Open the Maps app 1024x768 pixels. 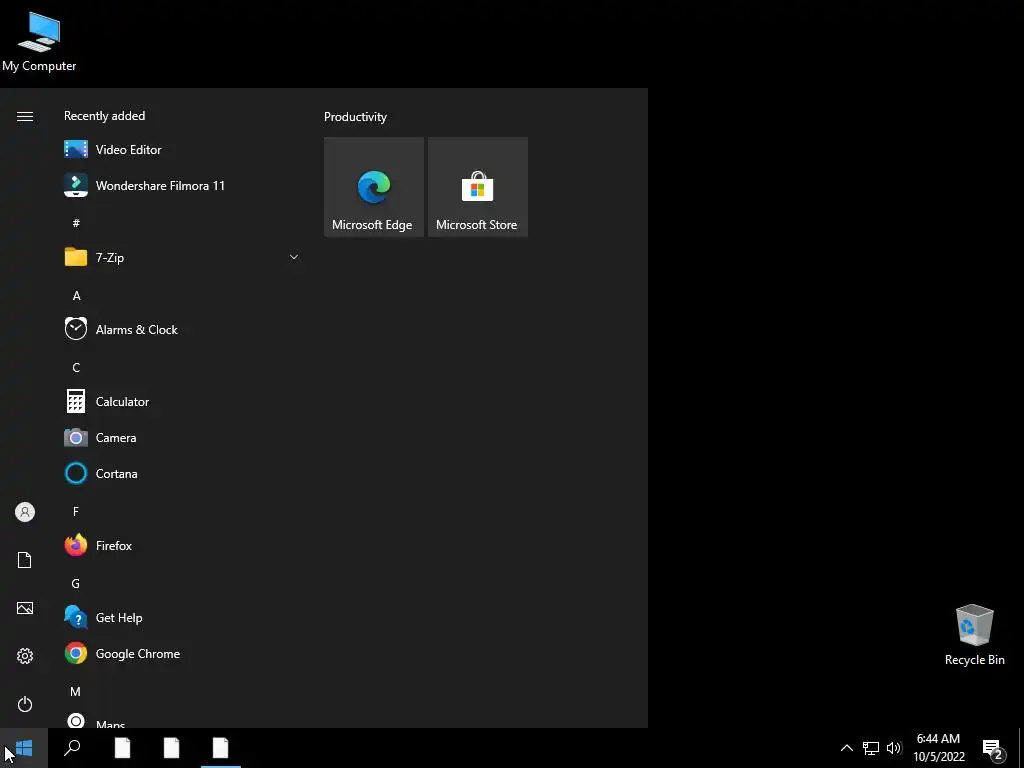pyautogui.click(x=181, y=720)
